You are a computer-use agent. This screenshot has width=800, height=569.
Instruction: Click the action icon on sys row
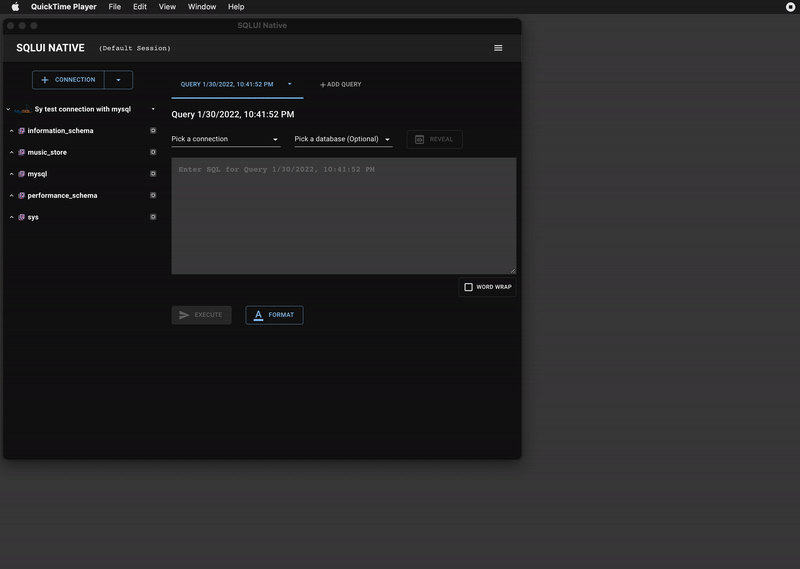coord(153,217)
